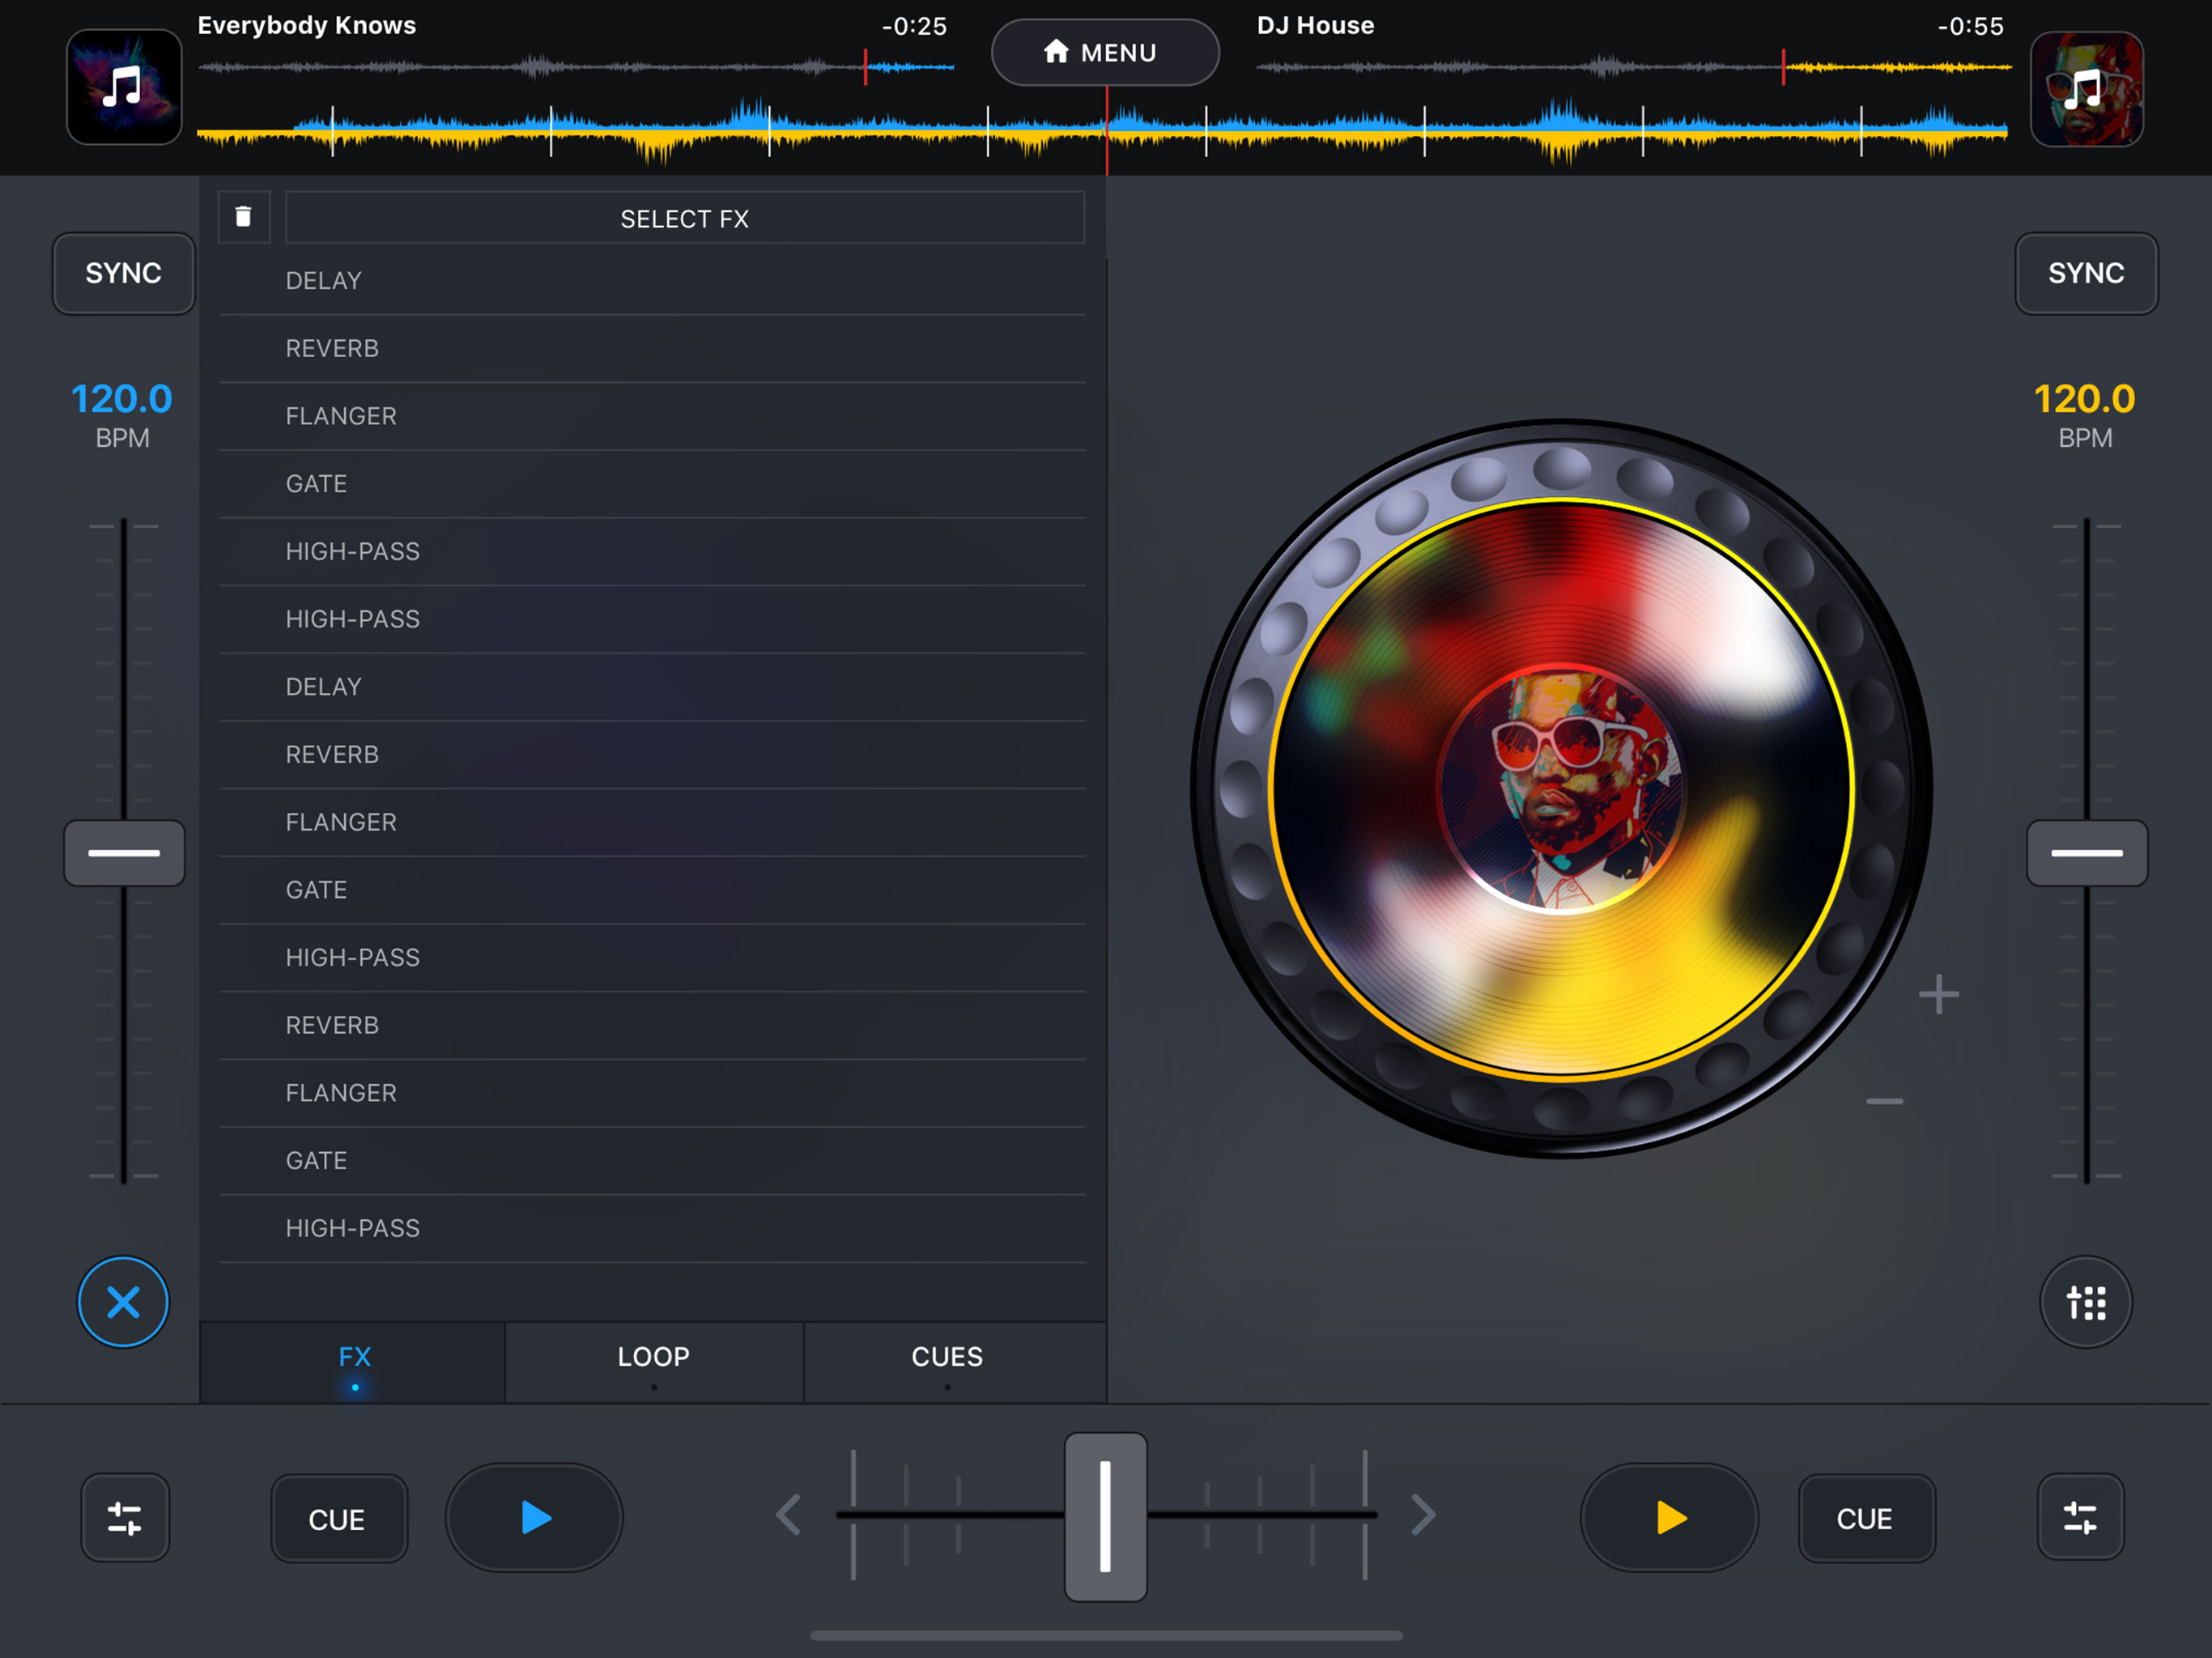This screenshot has width=2212, height=1658.
Task: Open Everybody Knows track artwork thumbnail
Action: click(124, 87)
